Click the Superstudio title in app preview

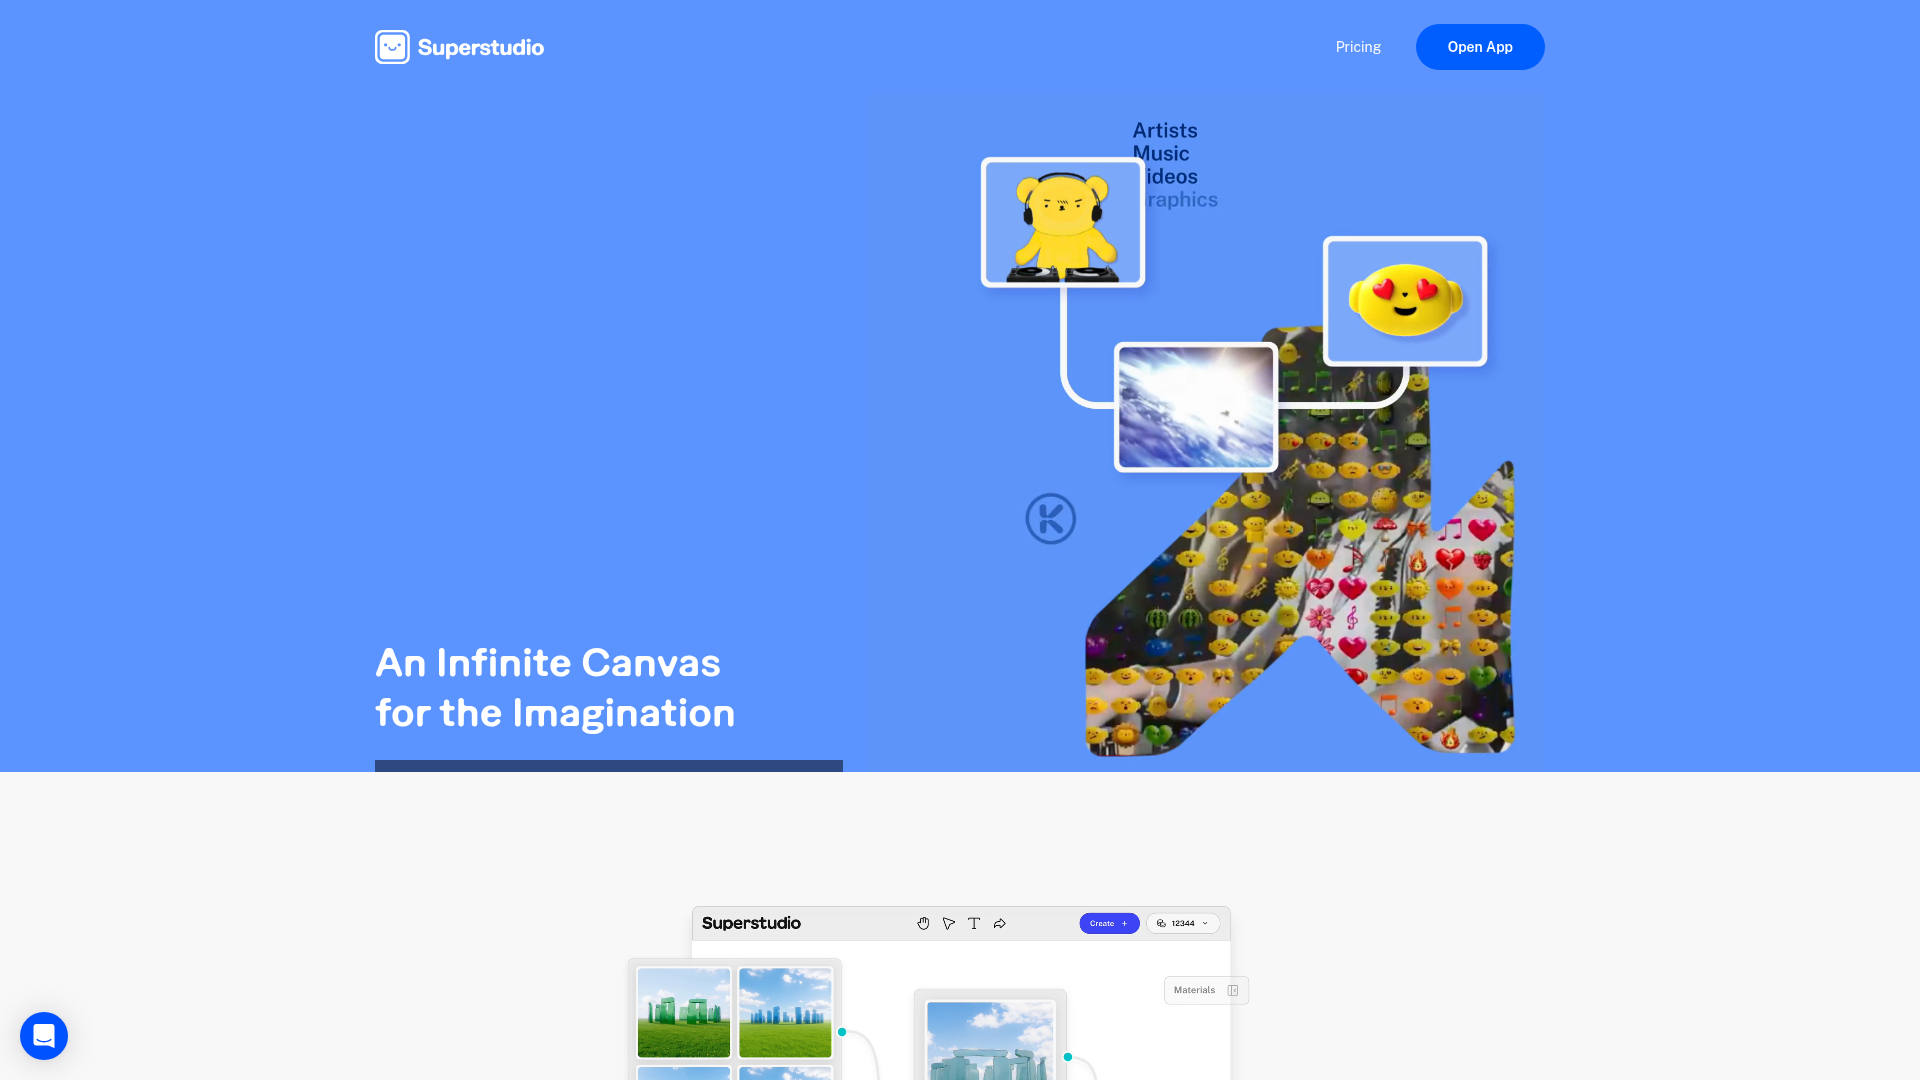coord(751,923)
